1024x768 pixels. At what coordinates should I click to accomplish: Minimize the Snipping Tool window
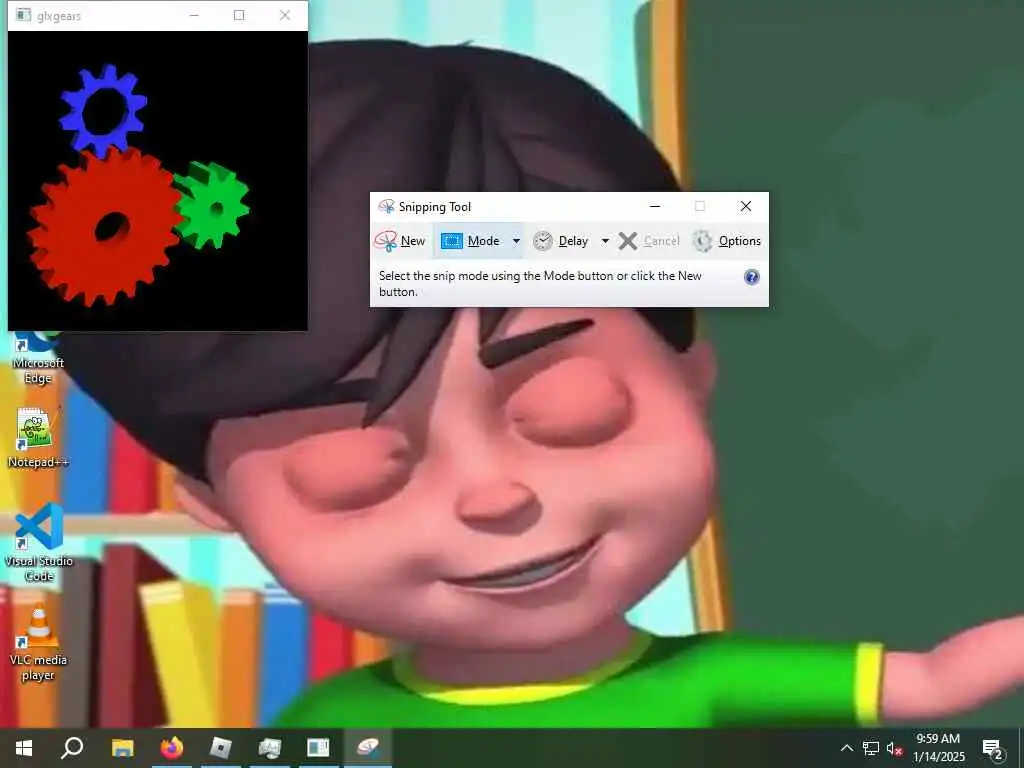[x=655, y=206]
